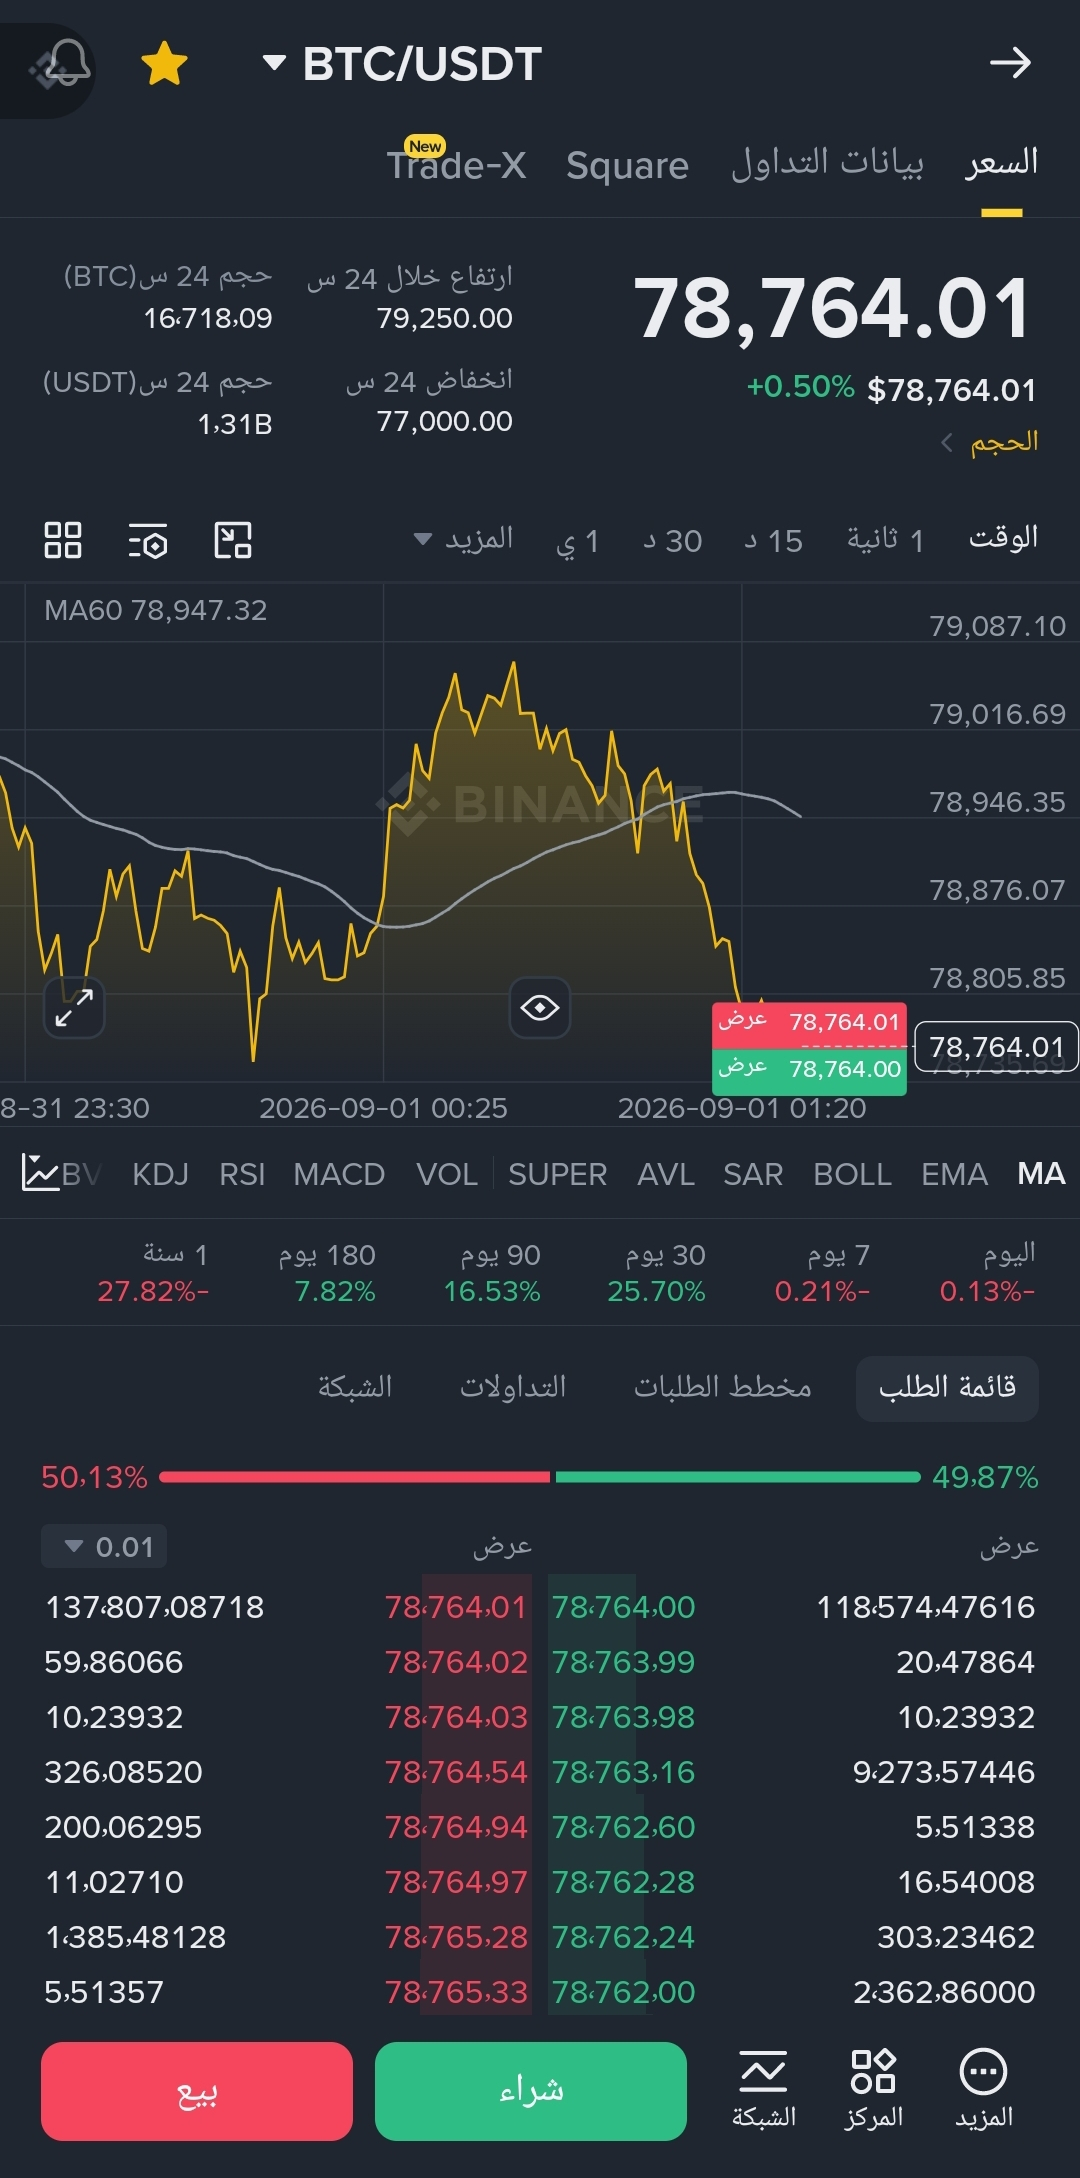Tap the red بيع sell button
1080x2178 pixels.
click(x=197, y=2091)
